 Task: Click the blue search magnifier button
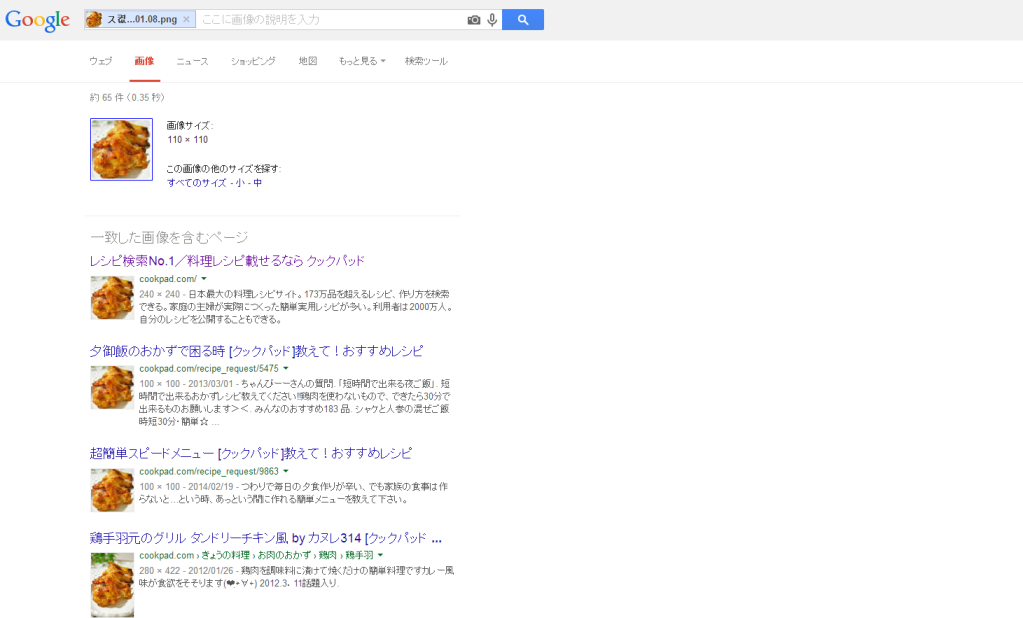click(x=523, y=20)
